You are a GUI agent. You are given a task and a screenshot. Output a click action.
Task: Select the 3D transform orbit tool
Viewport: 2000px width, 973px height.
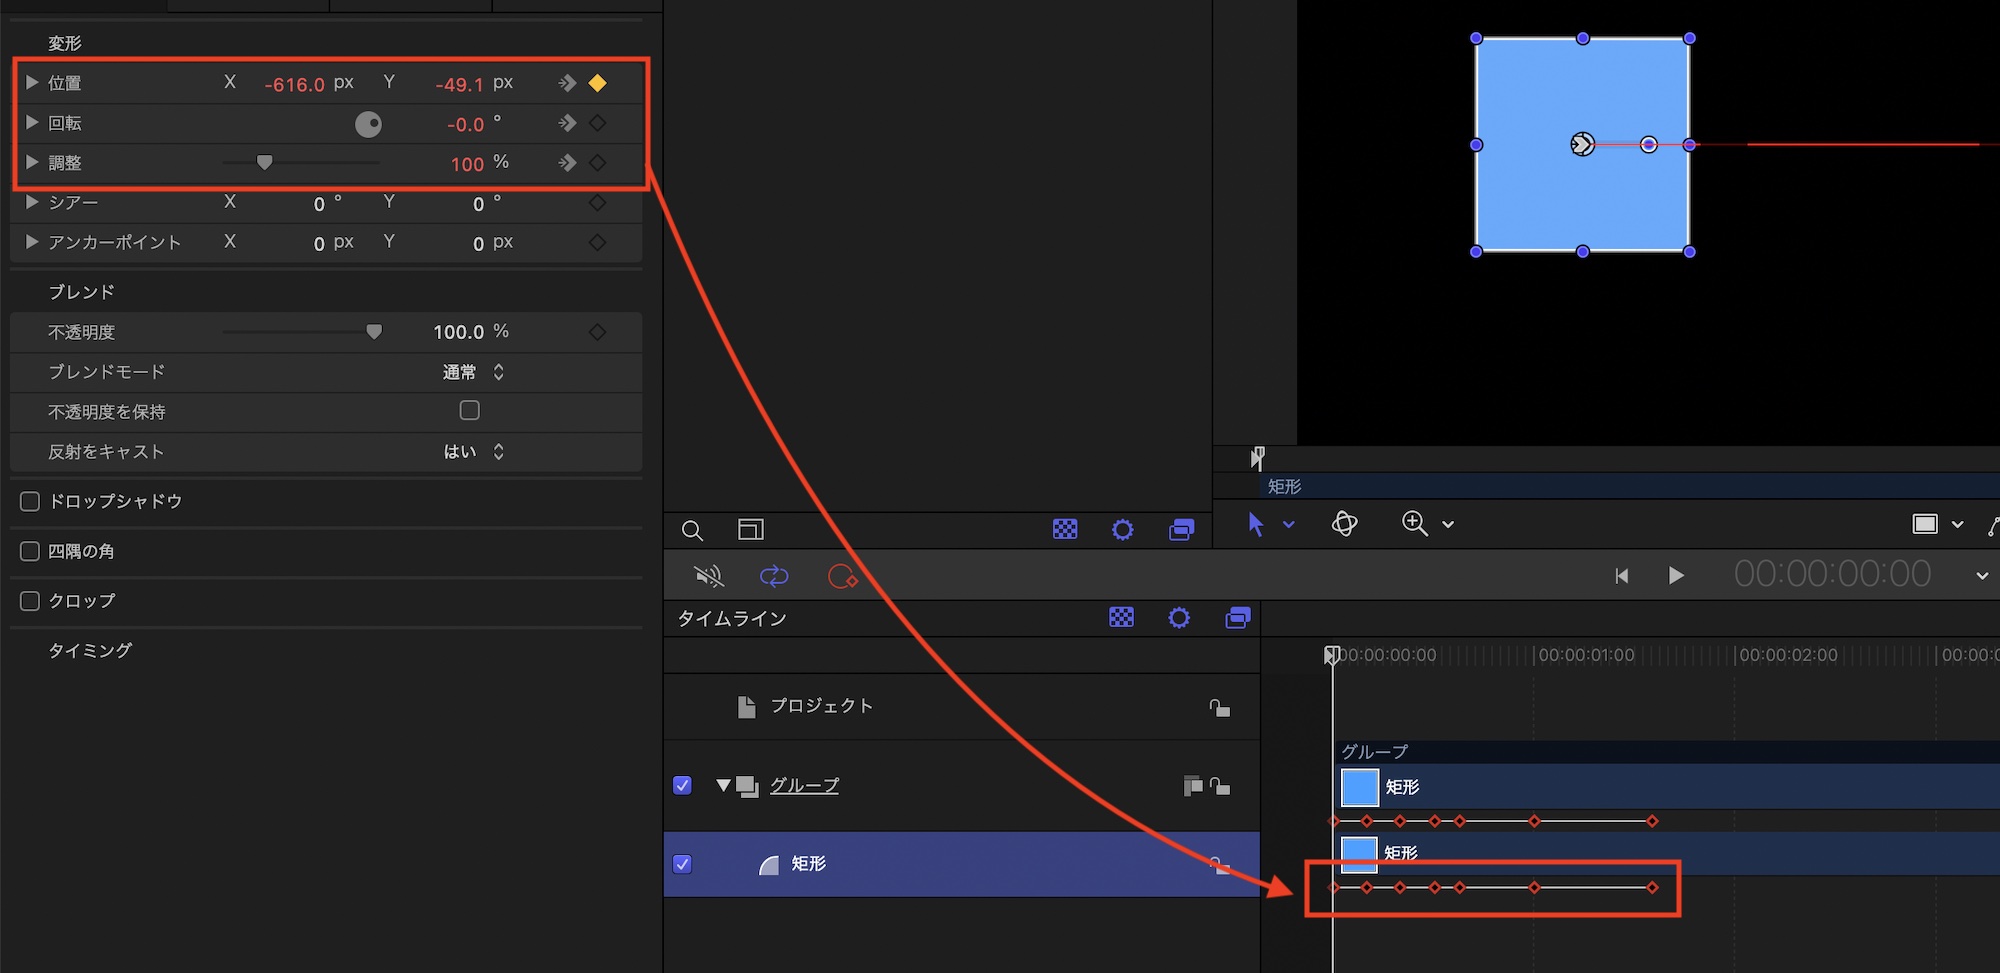1345,524
